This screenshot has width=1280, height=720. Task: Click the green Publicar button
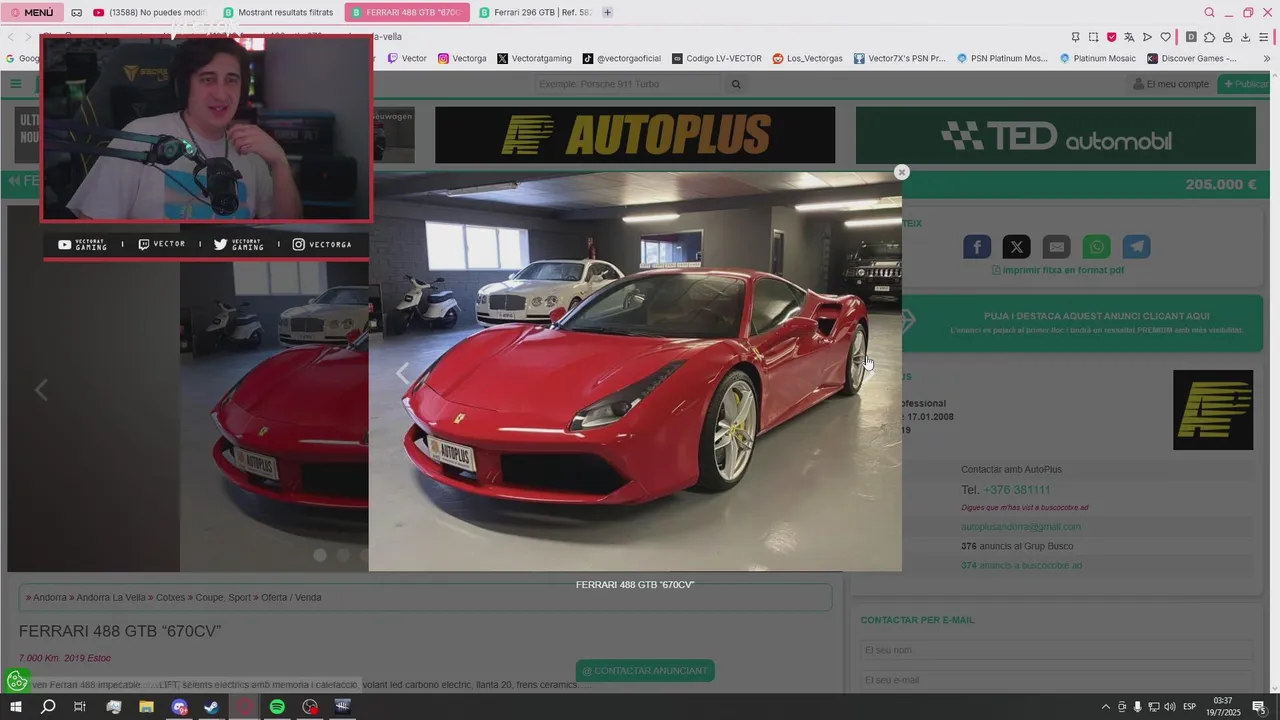pos(1243,84)
